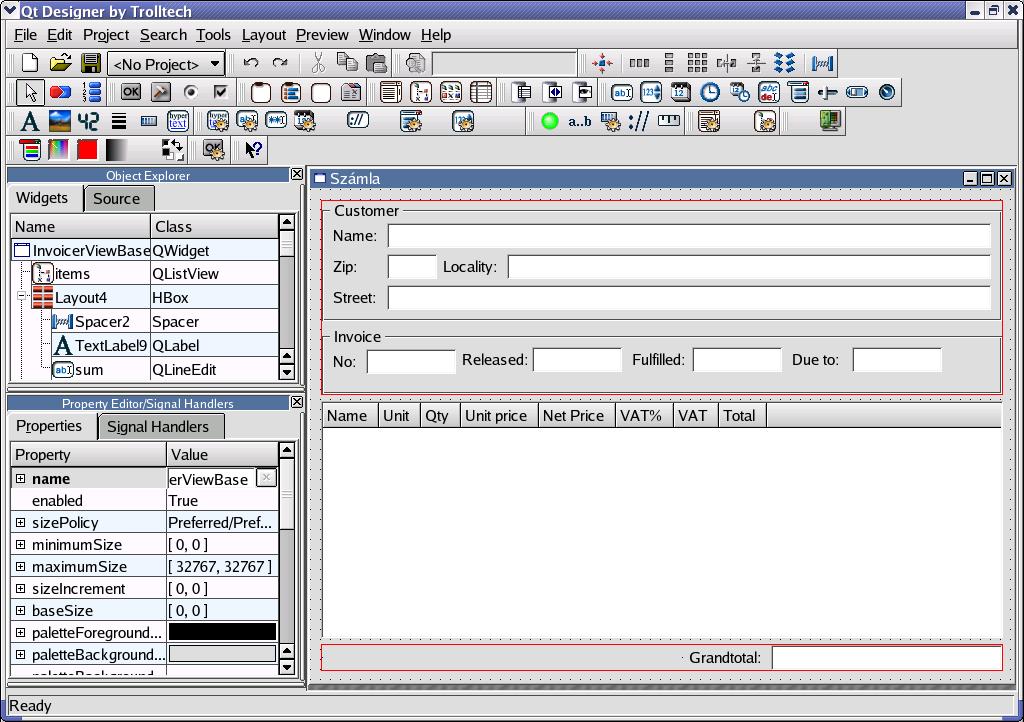The width and height of the screenshot is (1024, 722).
Task: Select the Pointer arrow tool
Action: 30,92
